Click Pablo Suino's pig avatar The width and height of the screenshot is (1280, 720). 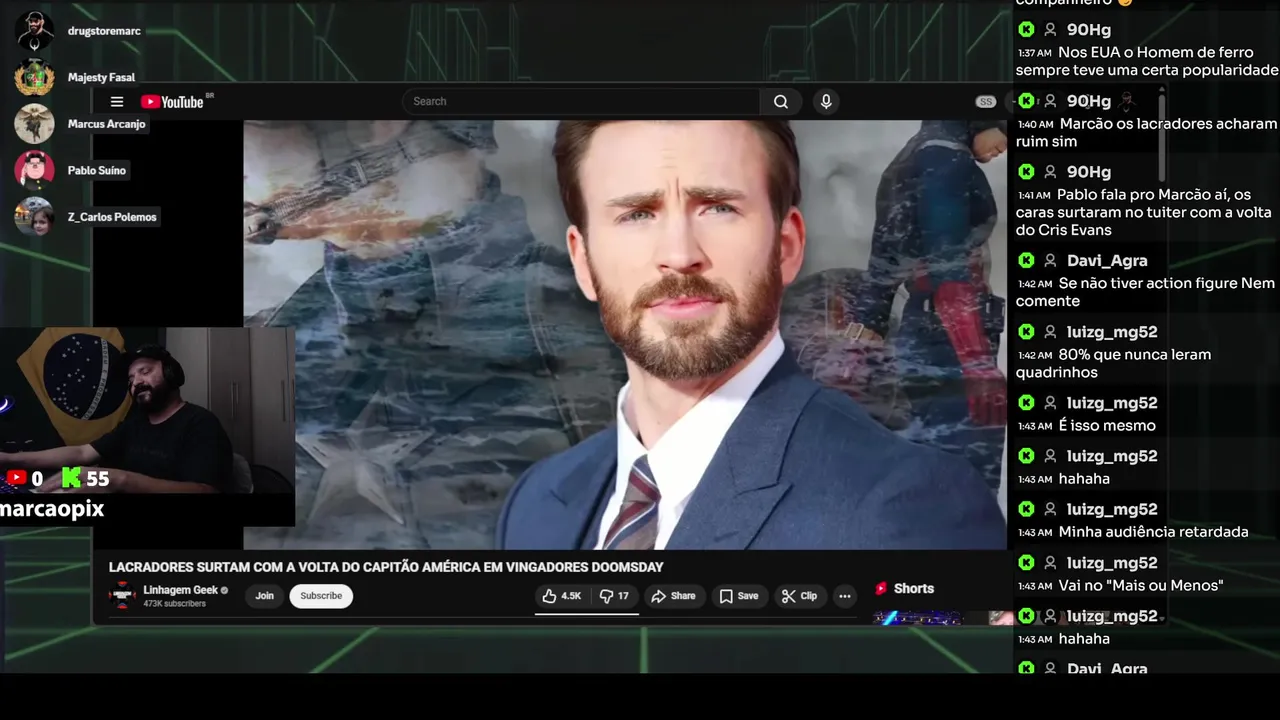point(35,170)
